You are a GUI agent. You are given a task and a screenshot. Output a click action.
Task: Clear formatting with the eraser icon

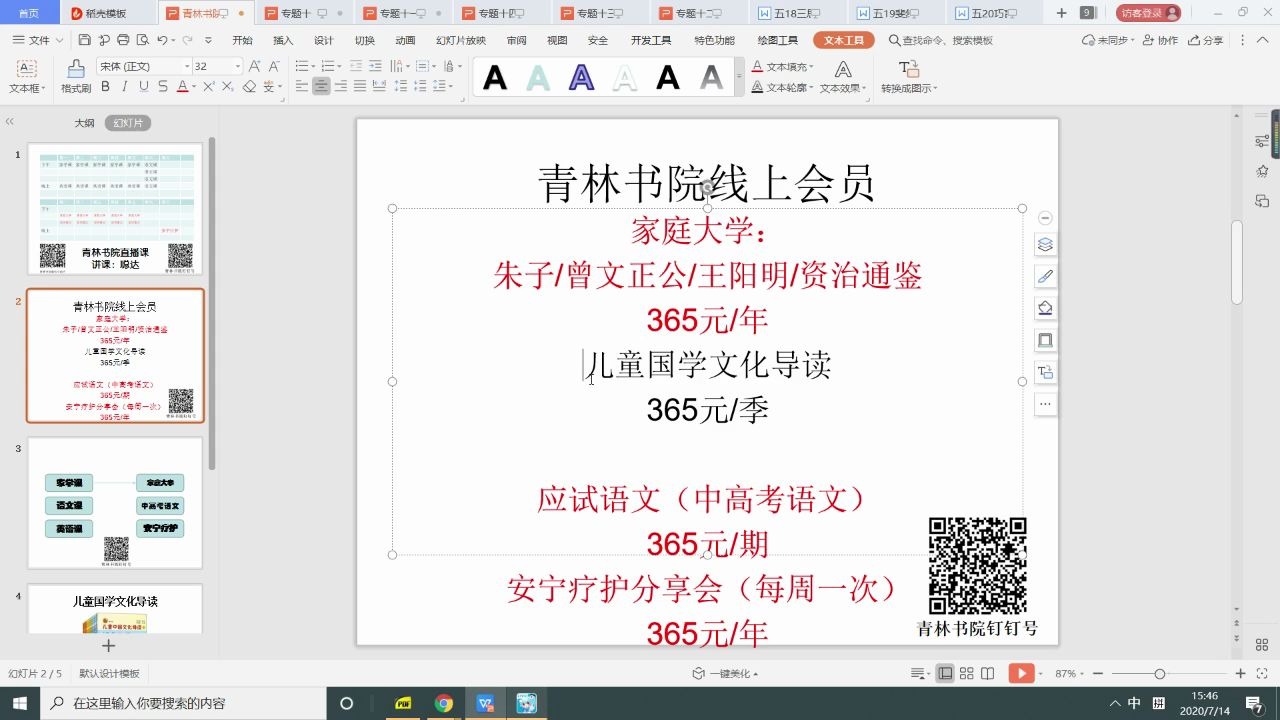(250, 87)
